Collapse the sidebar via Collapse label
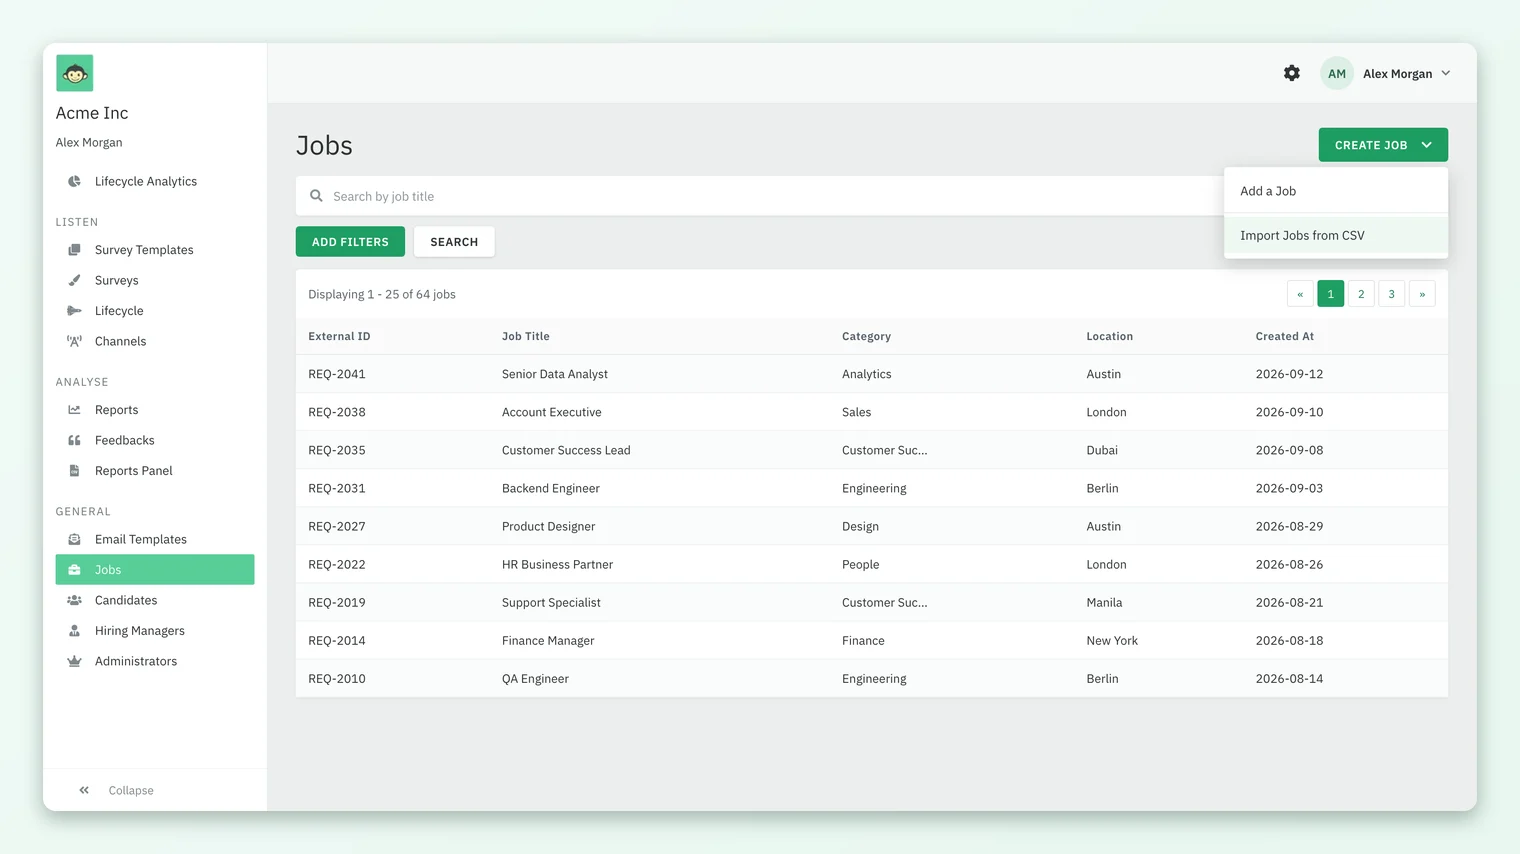Viewport: 1520px width, 854px height. pyautogui.click(x=131, y=790)
